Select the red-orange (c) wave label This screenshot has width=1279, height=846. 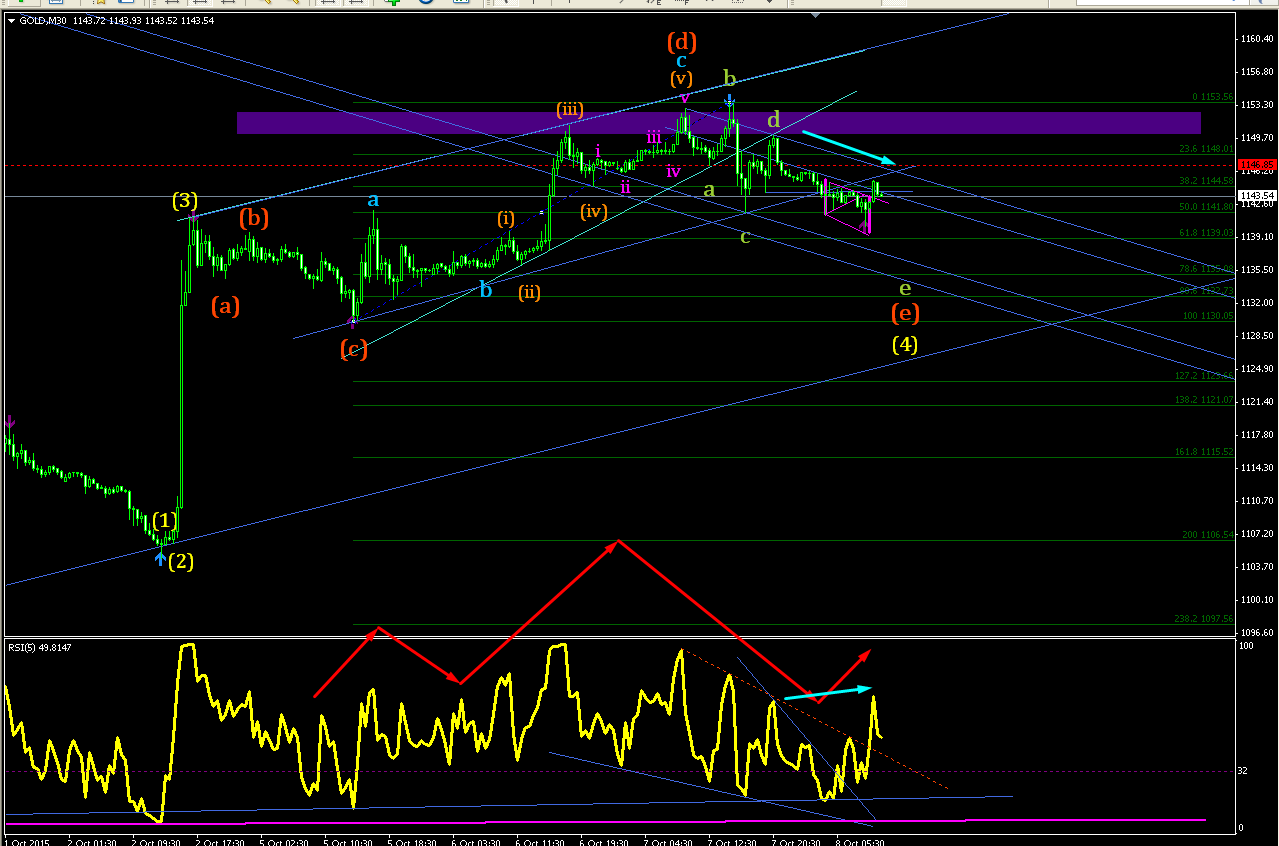[x=354, y=349]
